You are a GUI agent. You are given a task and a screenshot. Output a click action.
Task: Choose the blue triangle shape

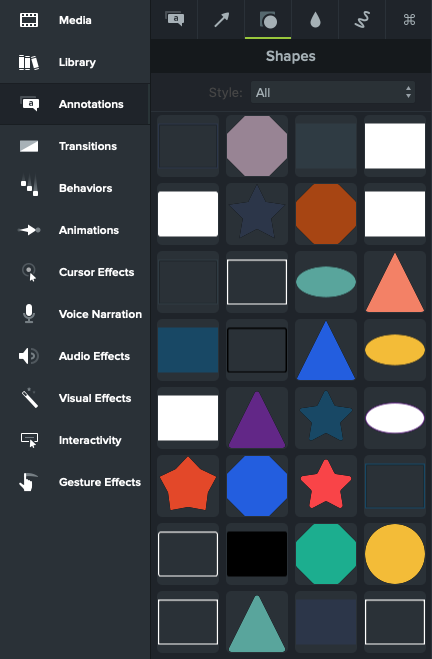326,350
